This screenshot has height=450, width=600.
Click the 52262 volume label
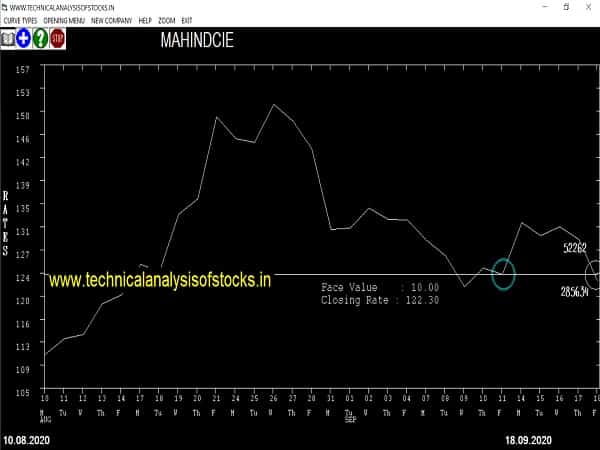point(574,247)
